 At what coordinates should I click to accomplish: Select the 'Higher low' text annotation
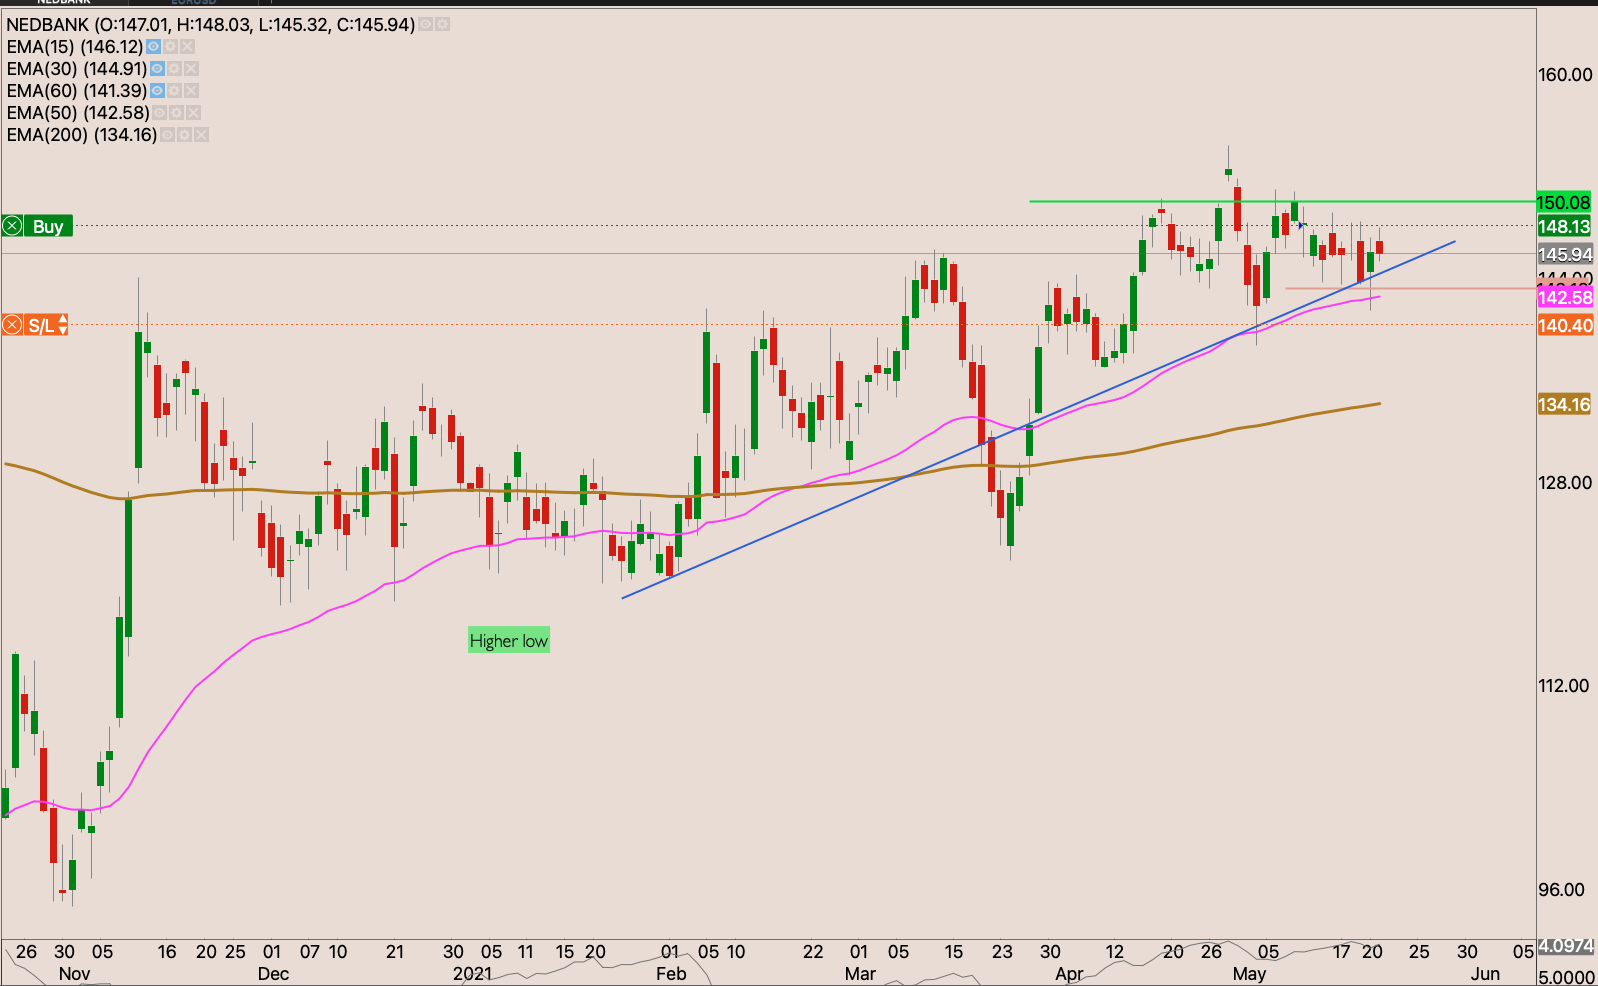tap(508, 641)
